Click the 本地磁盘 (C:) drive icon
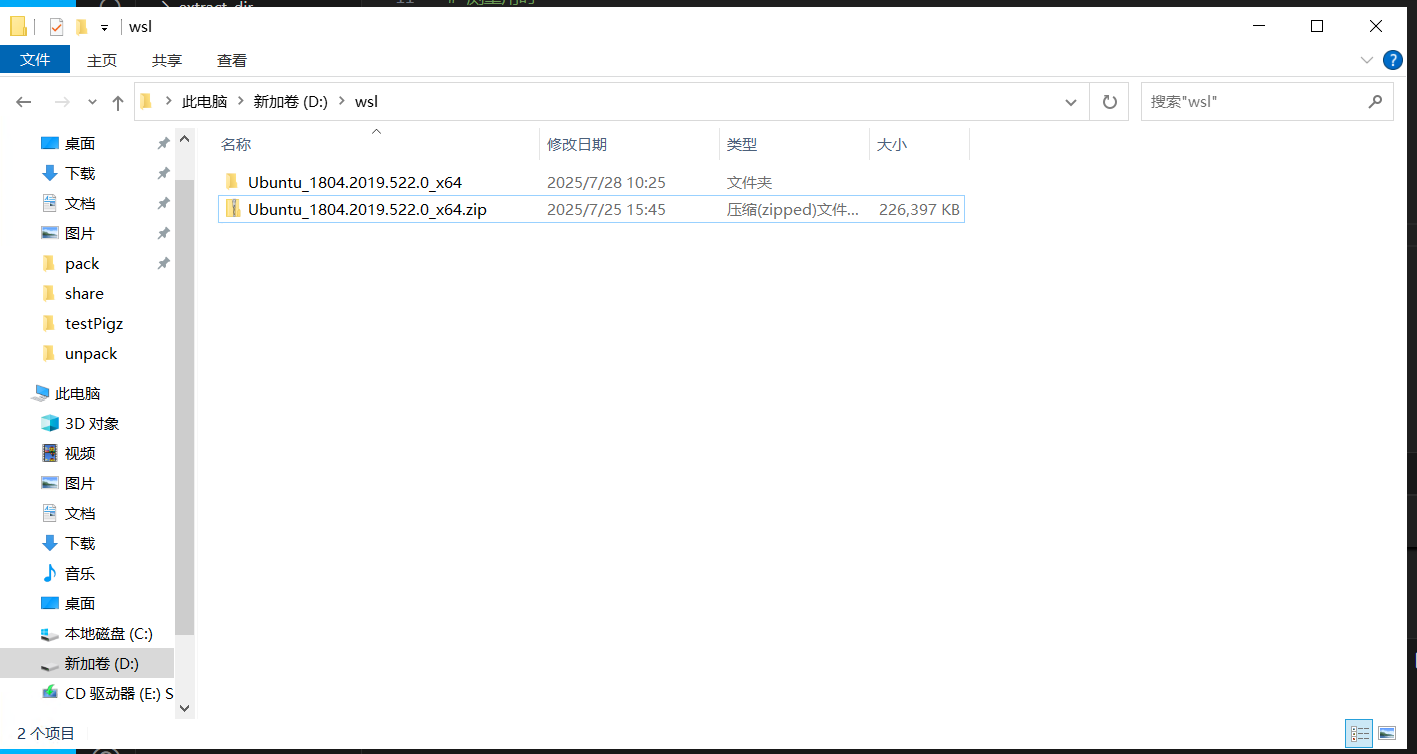The height and width of the screenshot is (754, 1417). 50,634
